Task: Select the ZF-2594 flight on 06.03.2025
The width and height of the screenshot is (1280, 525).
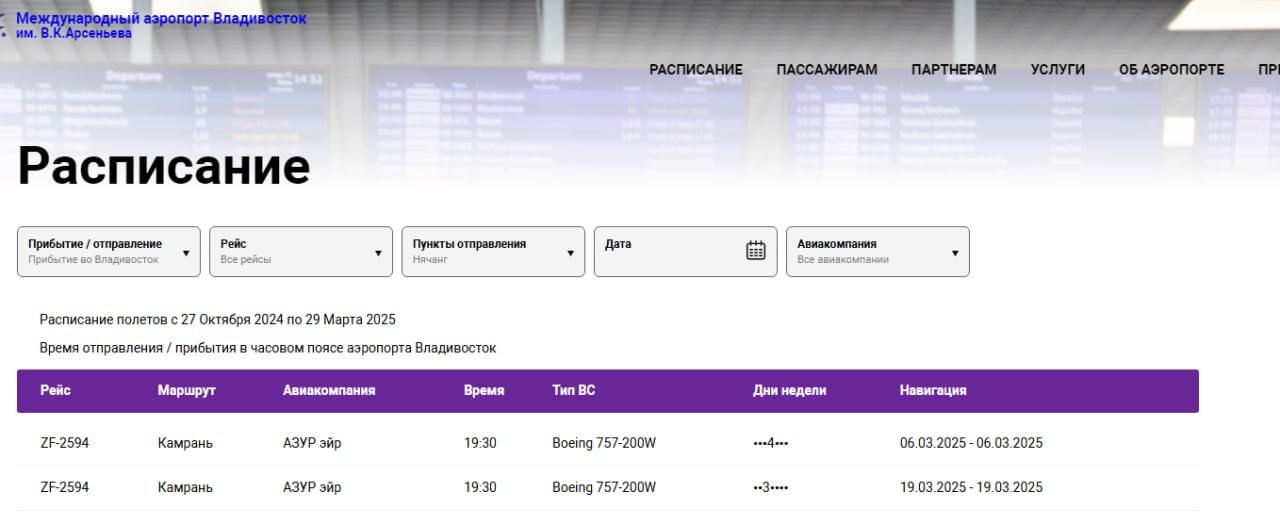Action: (x=64, y=443)
